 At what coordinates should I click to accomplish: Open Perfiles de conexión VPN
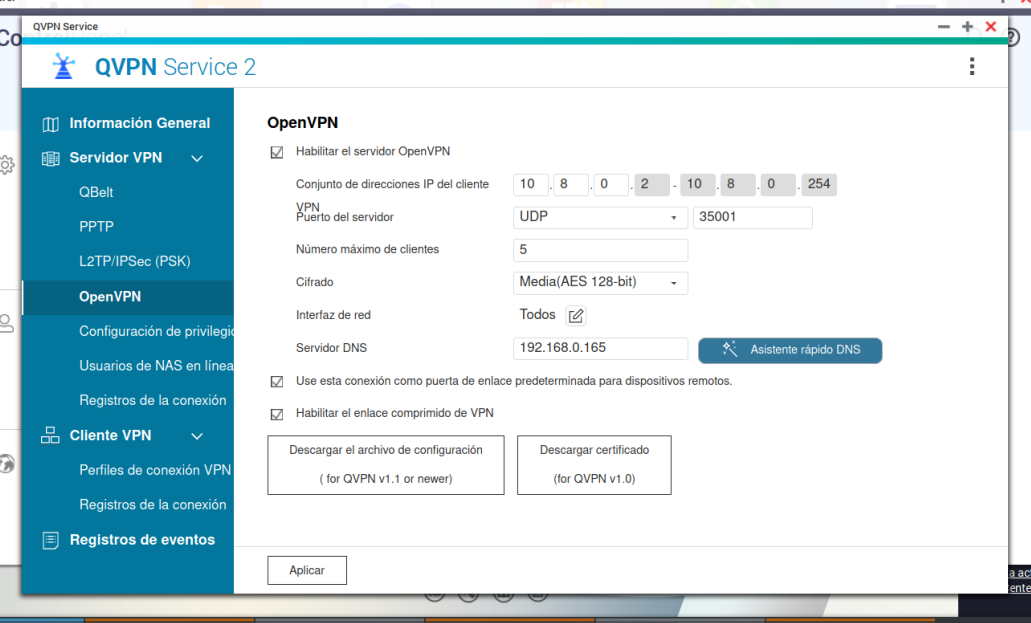155,470
